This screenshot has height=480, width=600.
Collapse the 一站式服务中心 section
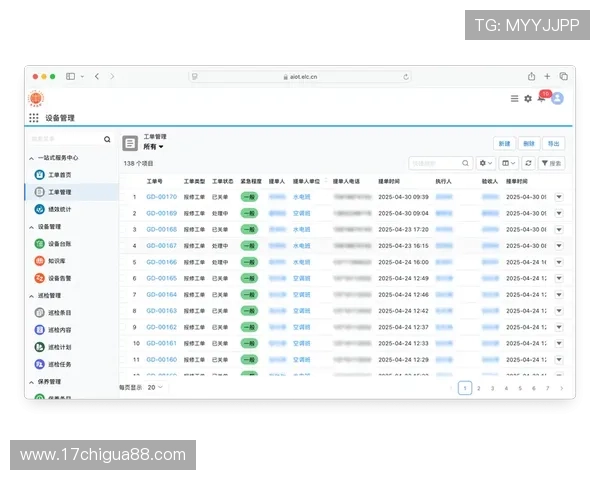click(x=31, y=158)
